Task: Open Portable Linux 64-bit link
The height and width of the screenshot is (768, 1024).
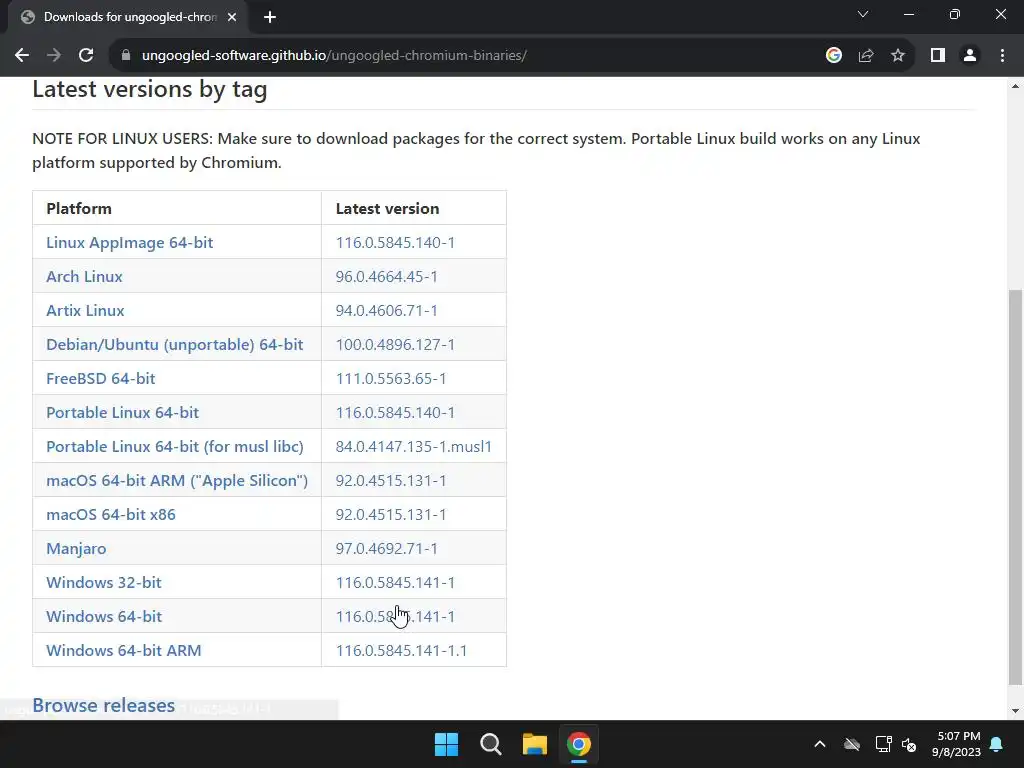Action: coord(122,412)
